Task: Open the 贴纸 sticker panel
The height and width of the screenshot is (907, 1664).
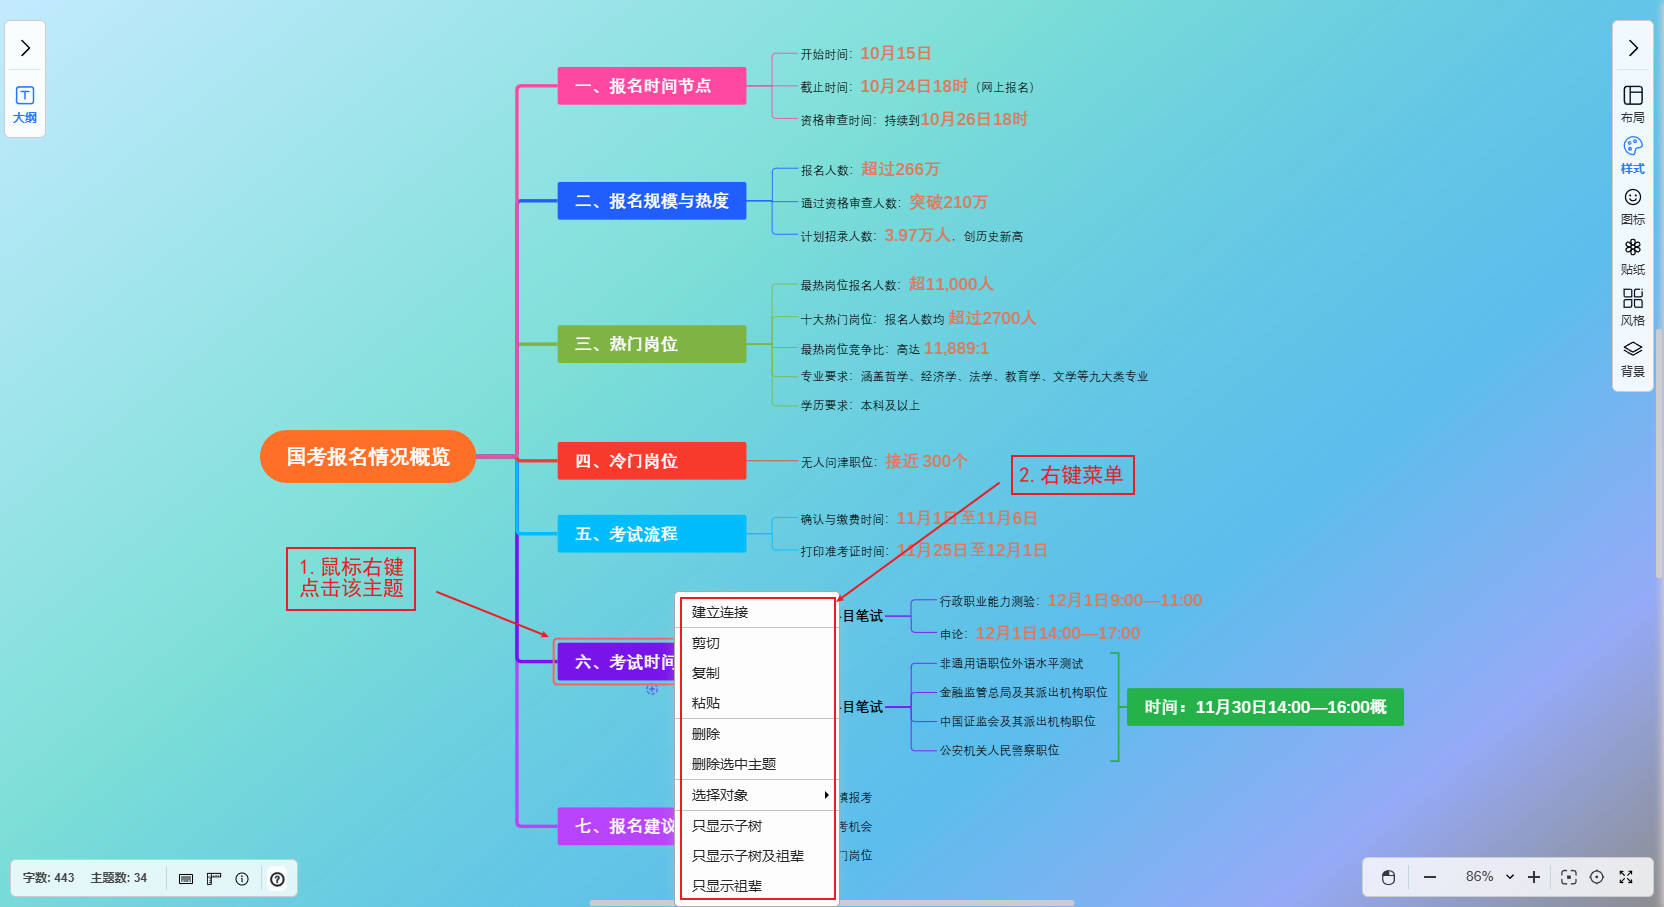Action: coord(1632,255)
